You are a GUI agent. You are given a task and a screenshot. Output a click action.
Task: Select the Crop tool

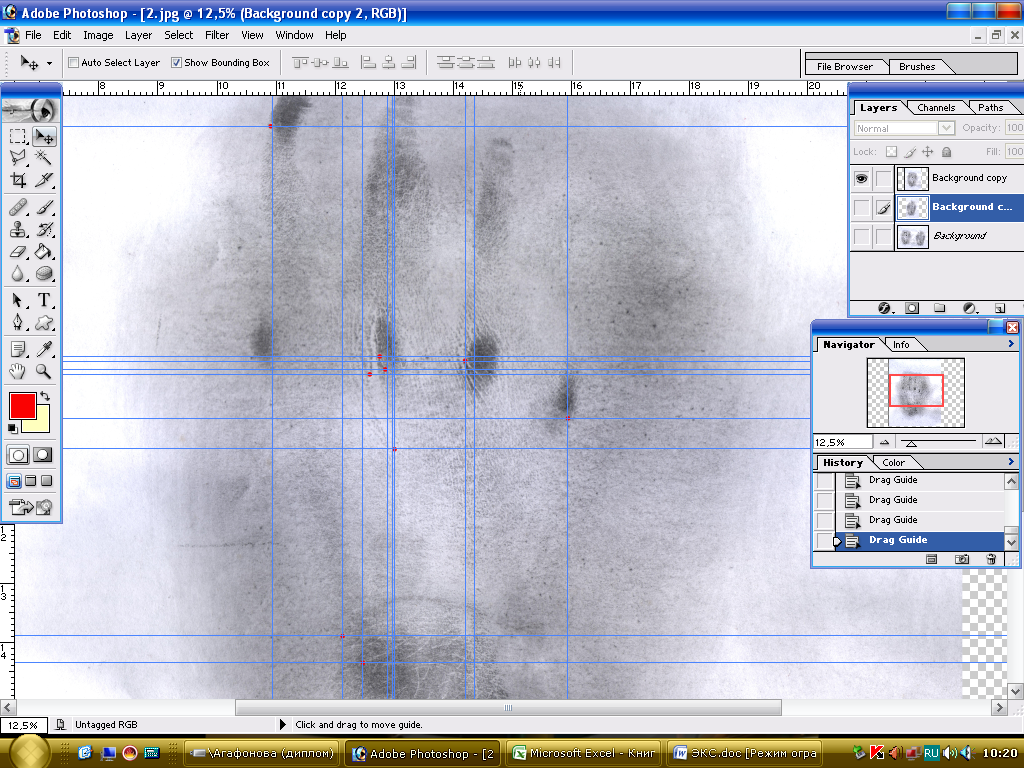click(18, 181)
